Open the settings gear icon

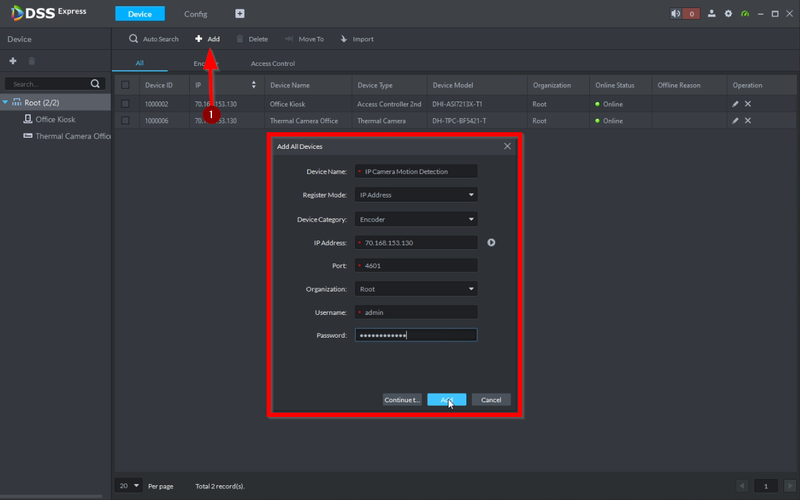click(x=728, y=14)
